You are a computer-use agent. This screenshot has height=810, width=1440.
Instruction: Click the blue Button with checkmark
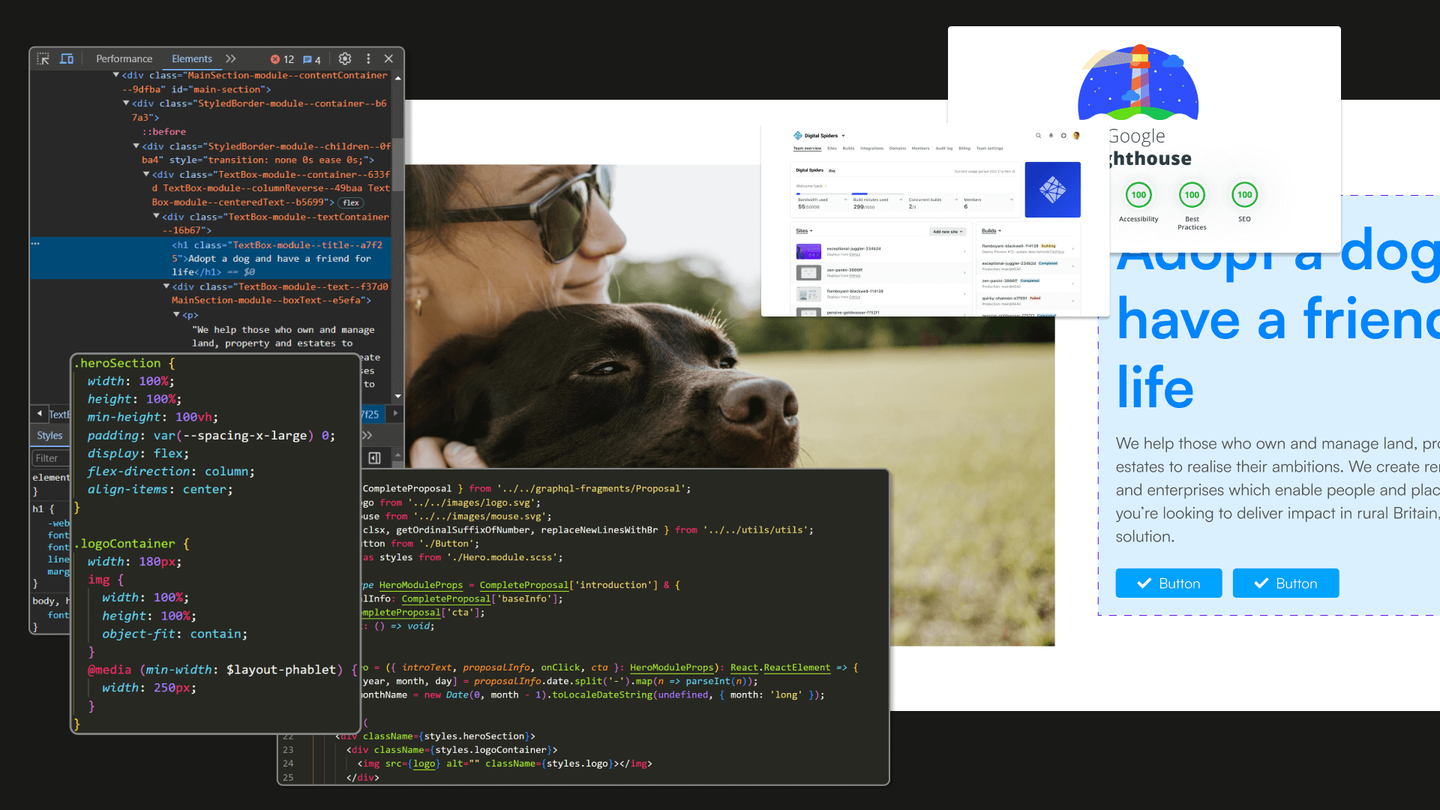pos(1168,583)
